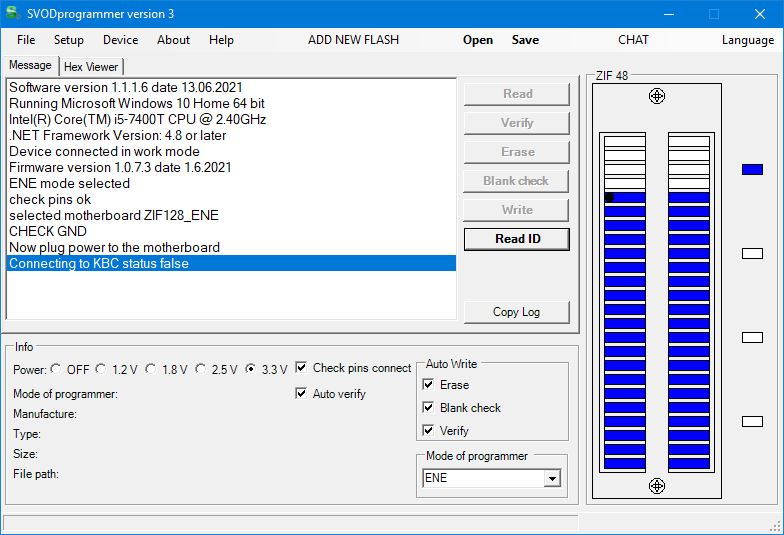Click the Copy Log button
784x535 pixels.
click(x=517, y=312)
